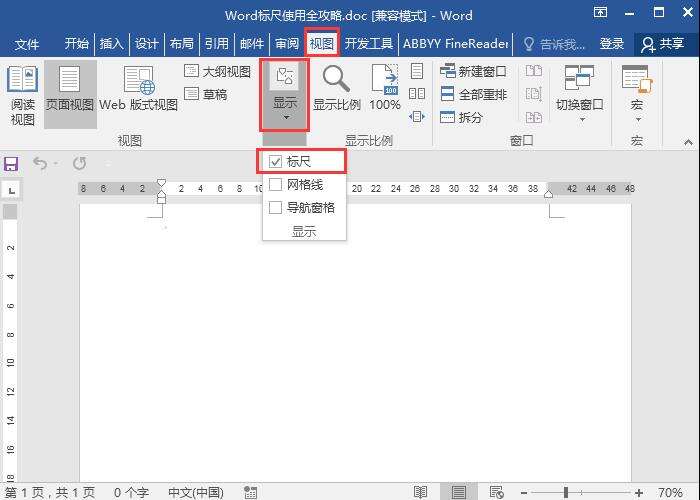Save document with quick access icon
The image size is (700, 500).
11,164
